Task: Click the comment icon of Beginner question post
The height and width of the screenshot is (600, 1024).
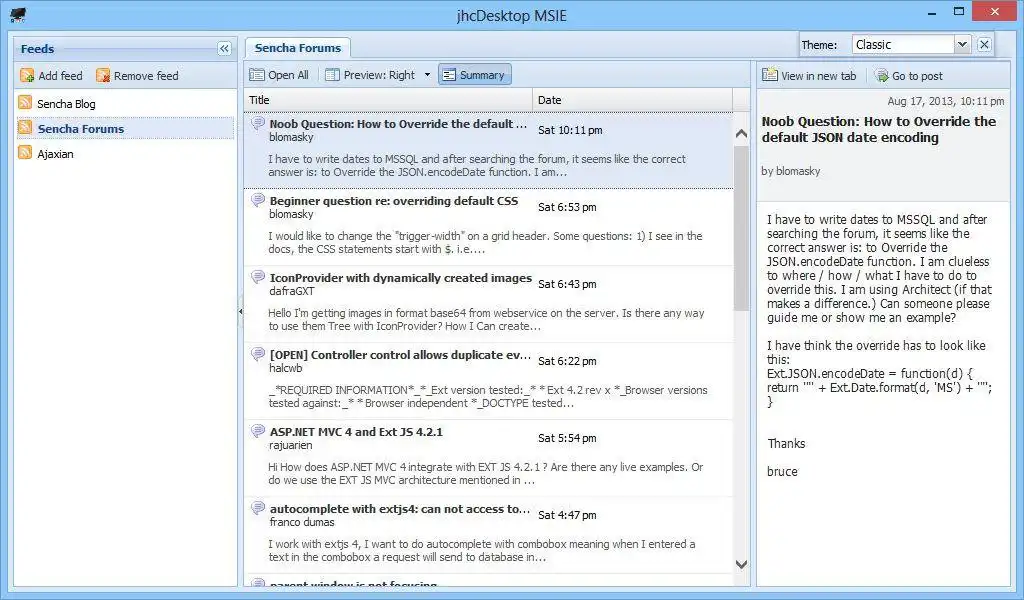Action: [258, 199]
